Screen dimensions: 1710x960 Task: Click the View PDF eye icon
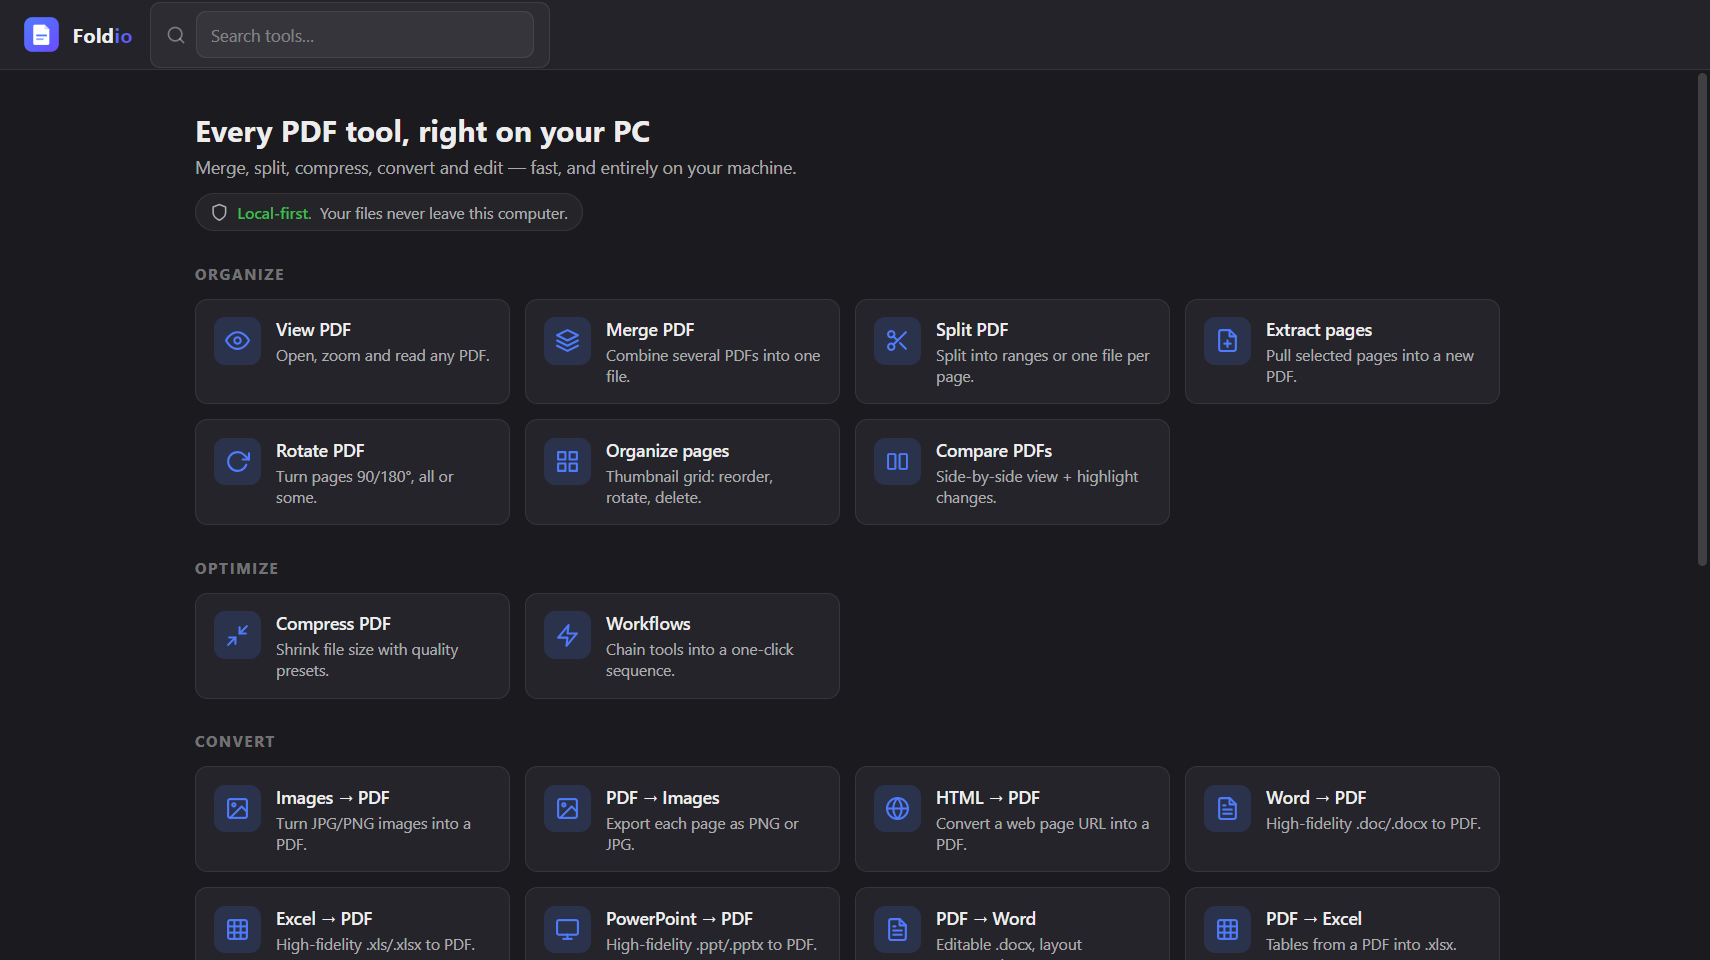(237, 341)
